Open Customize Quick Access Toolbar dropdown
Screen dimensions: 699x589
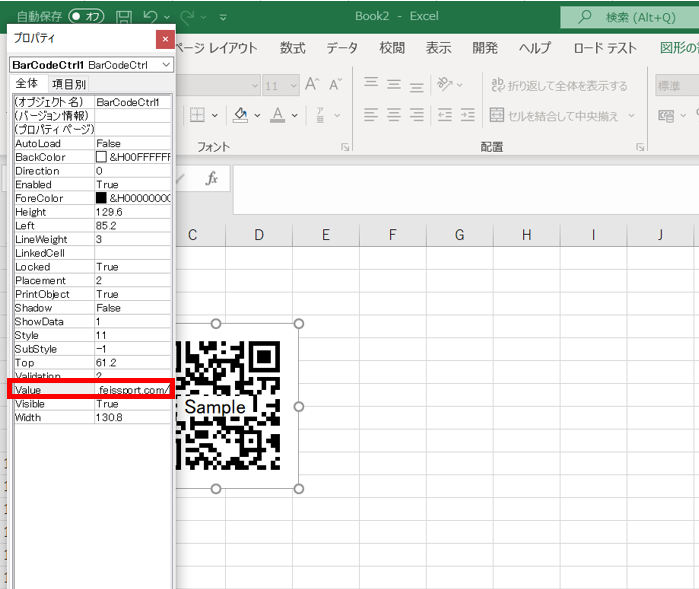223,17
